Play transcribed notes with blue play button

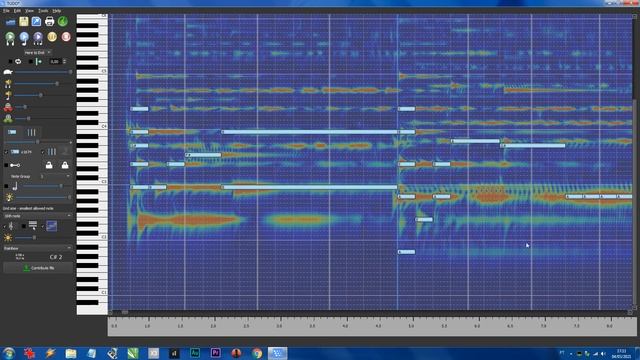point(24,38)
